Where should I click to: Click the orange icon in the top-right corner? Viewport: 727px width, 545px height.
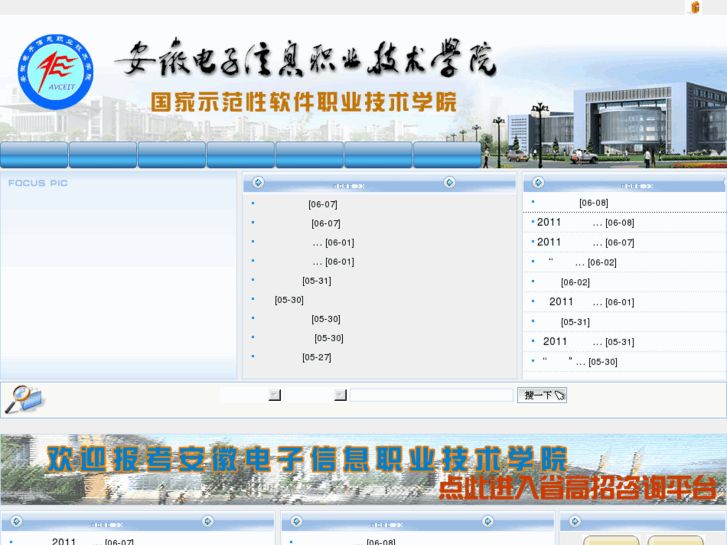695,7
